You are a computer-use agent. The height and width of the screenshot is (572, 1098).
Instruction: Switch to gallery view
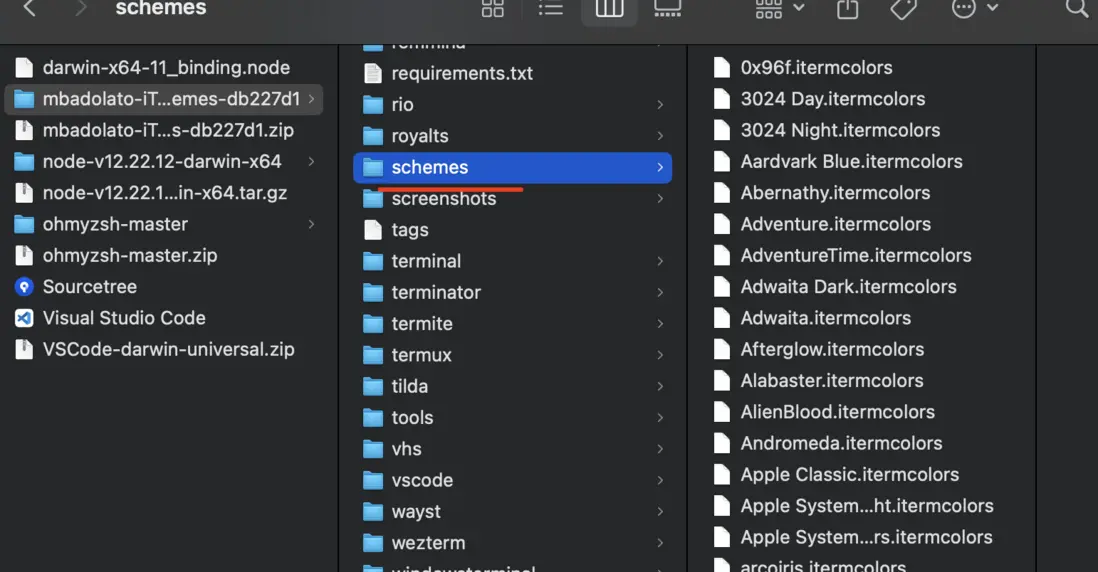[x=667, y=9]
